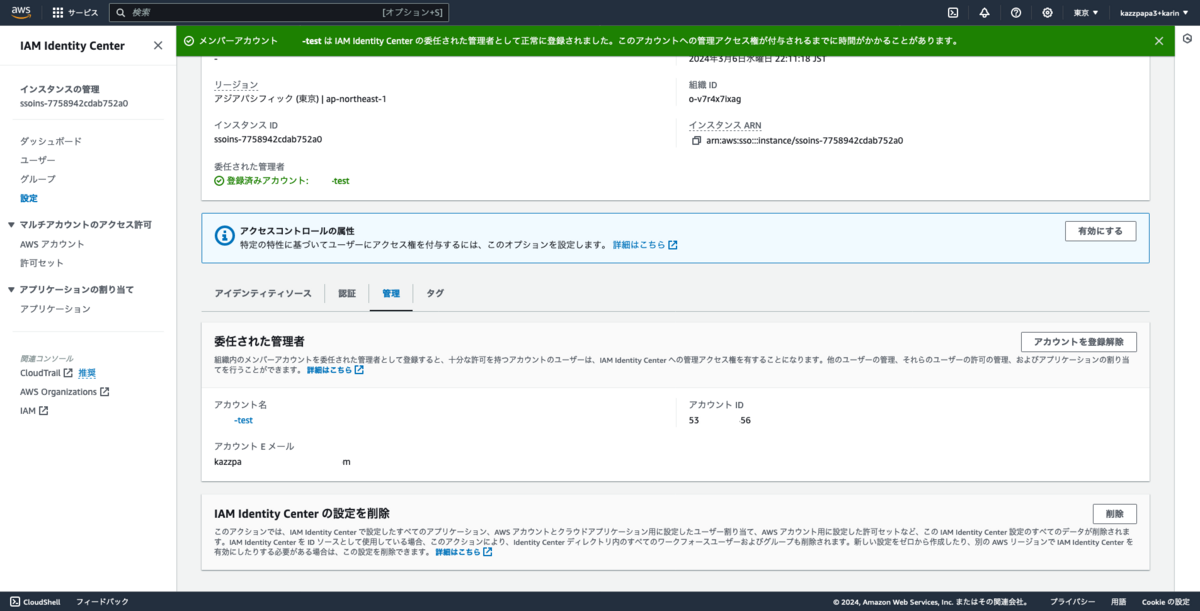
Task: Switch to タグ tab
Action: [x=435, y=293]
